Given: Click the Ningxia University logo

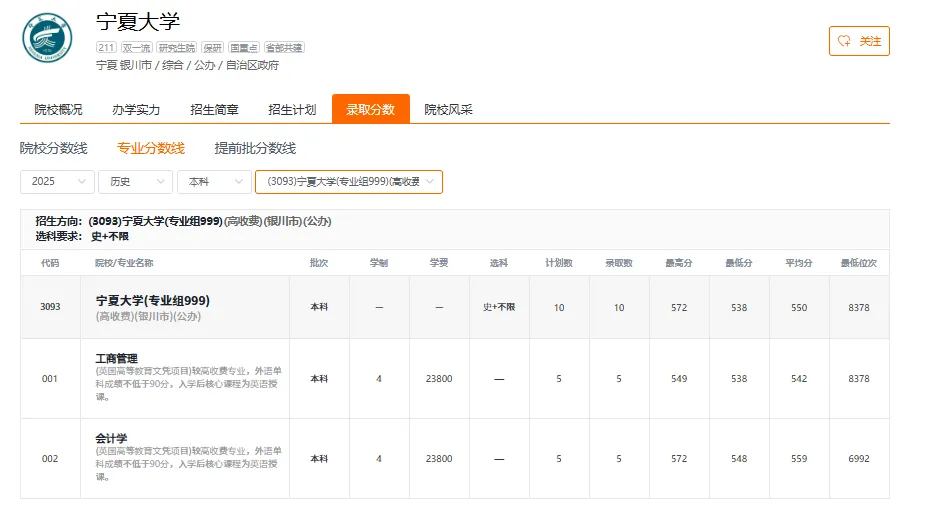Looking at the screenshot, I should pyautogui.click(x=47, y=38).
